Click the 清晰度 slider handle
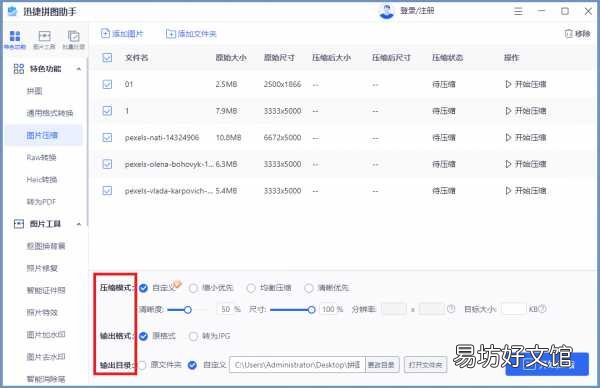Image resolution: width=600 pixels, height=388 pixels. coord(188,310)
